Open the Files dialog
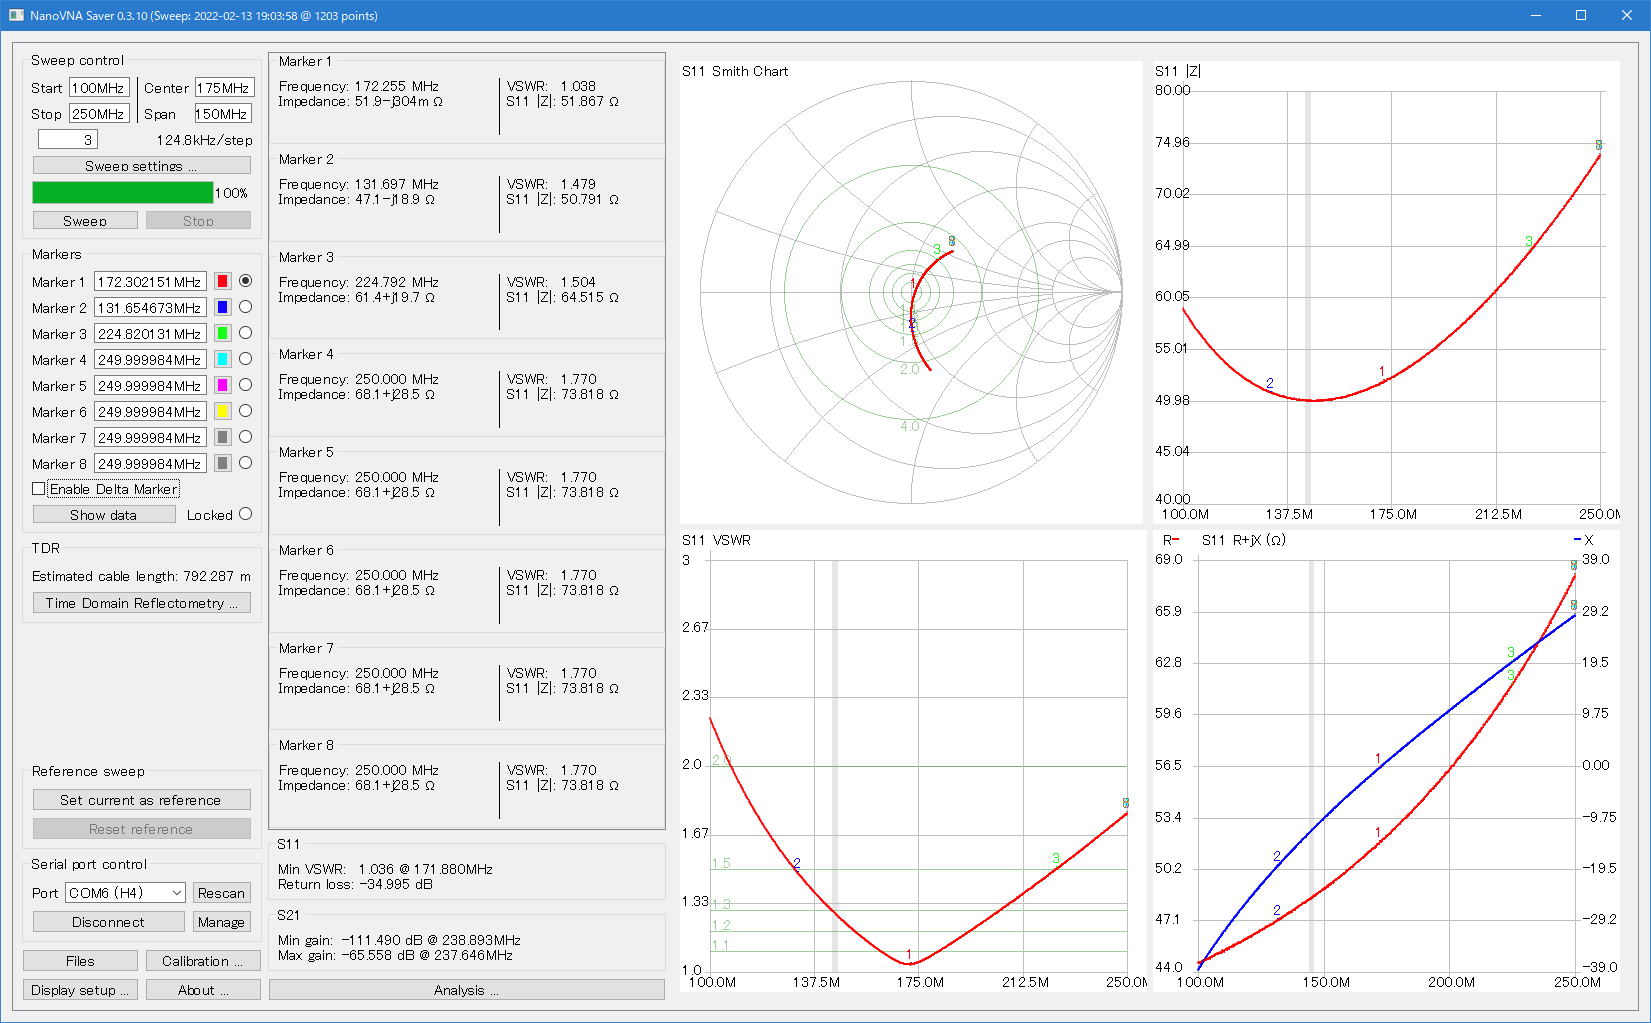Image resolution: width=1651 pixels, height=1023 pixels. (x=80, y=961)
